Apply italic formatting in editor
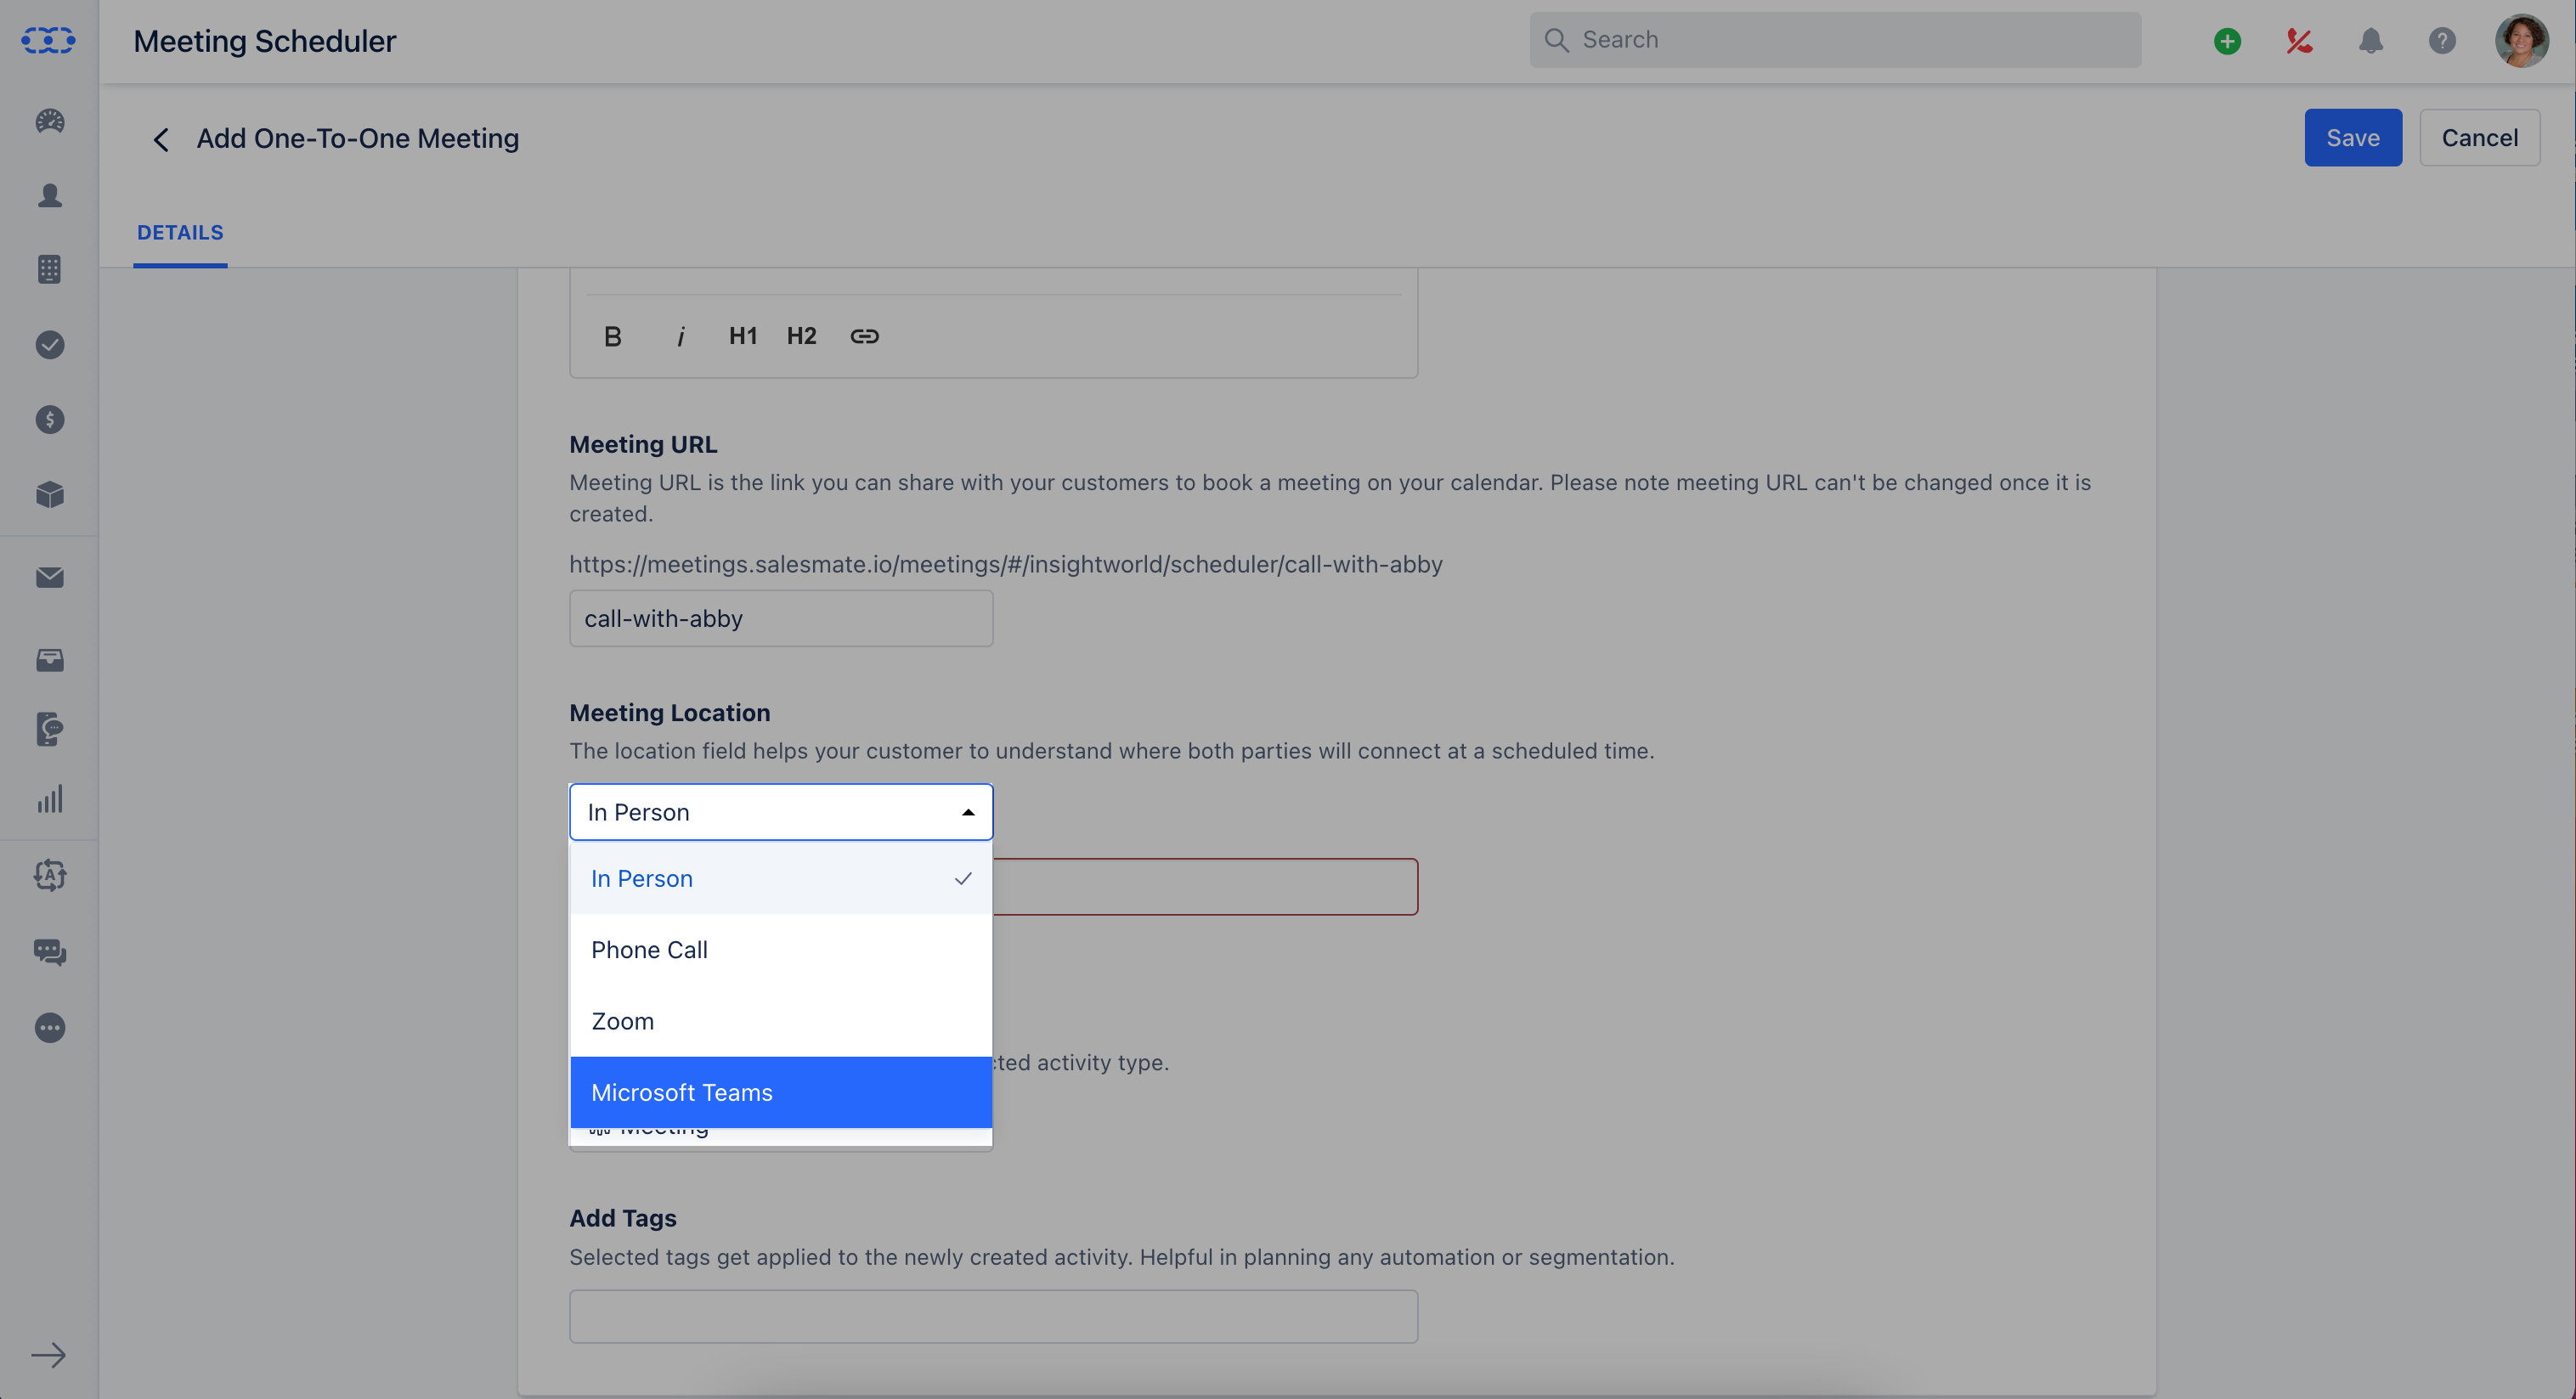Image resolution: width=2576 pixels, height=1399 pixels. 681,336
